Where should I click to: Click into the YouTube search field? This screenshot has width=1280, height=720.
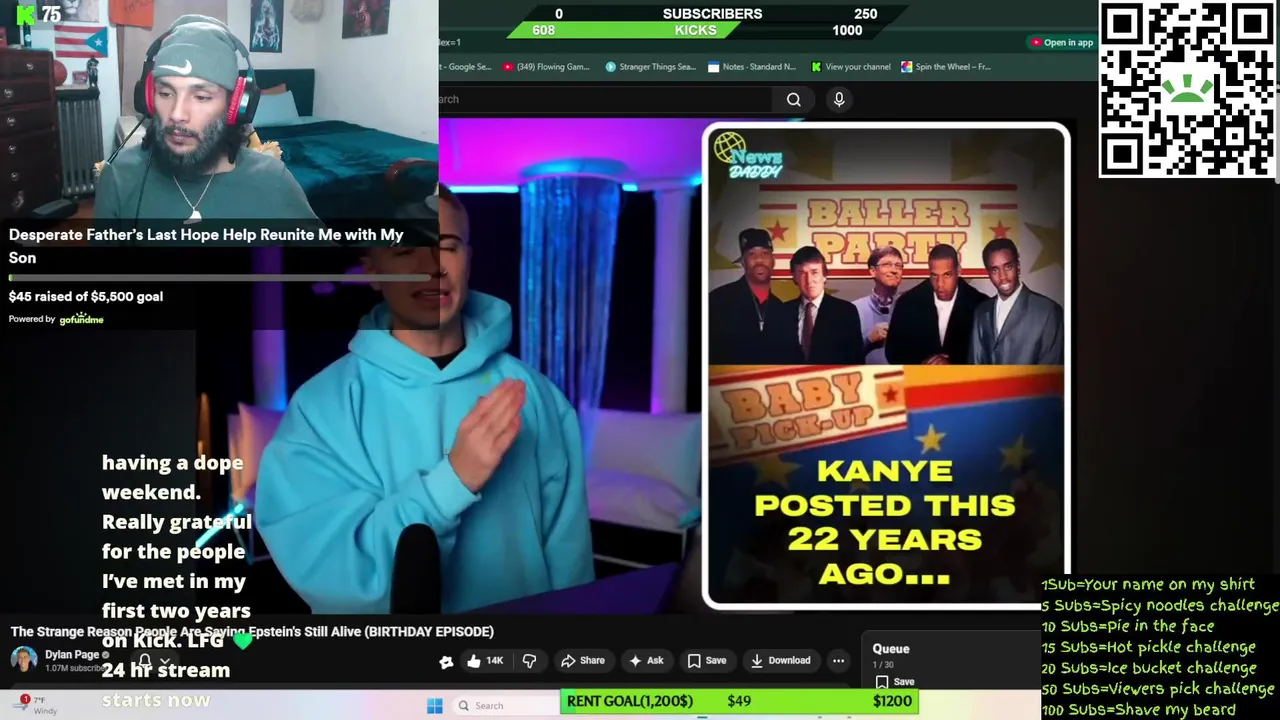(x=605, y=99)
